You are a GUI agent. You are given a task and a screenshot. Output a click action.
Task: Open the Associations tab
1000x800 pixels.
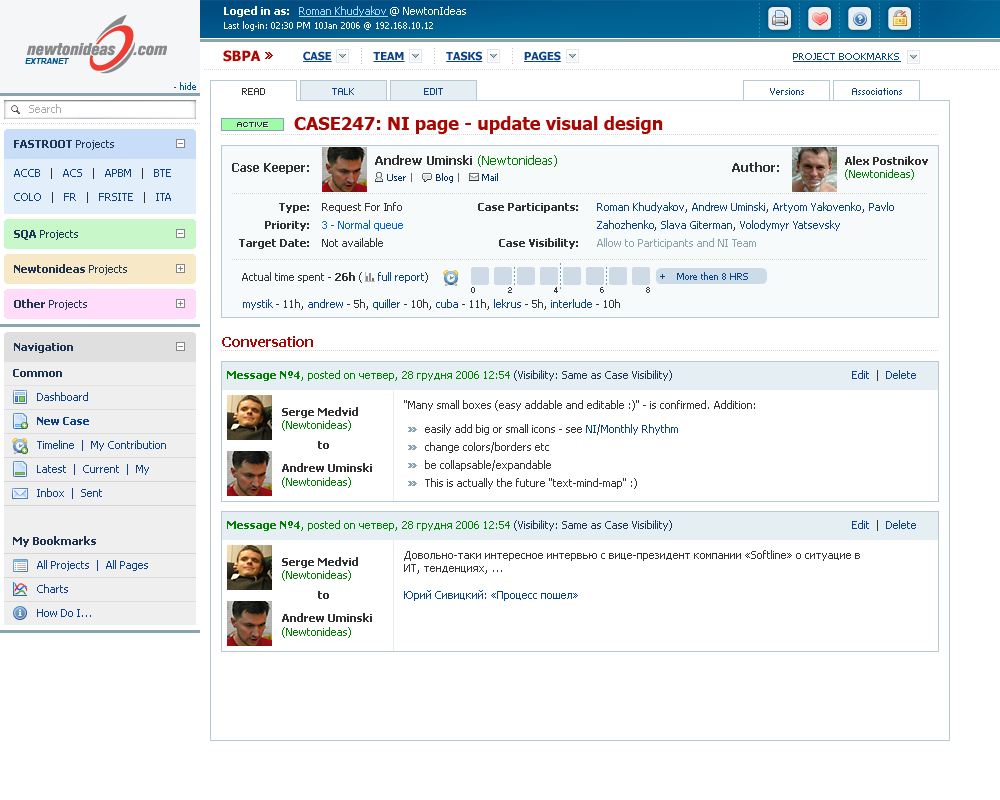[x=876, y=91]
